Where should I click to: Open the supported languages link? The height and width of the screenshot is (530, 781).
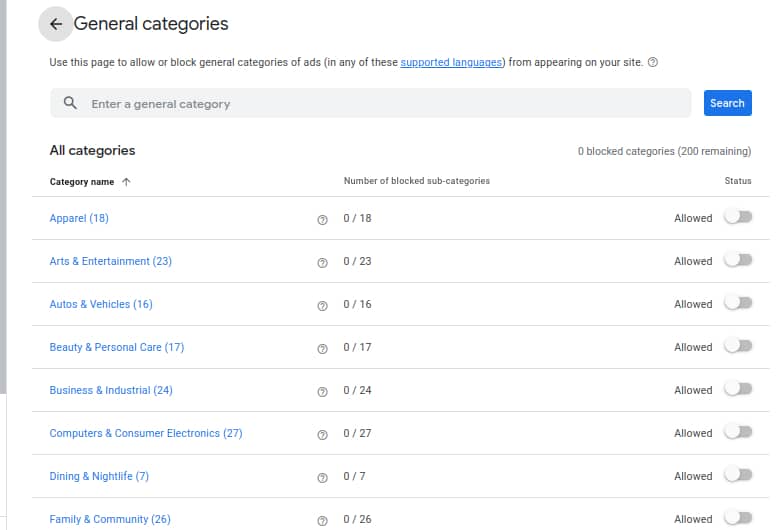coord(451,62)
